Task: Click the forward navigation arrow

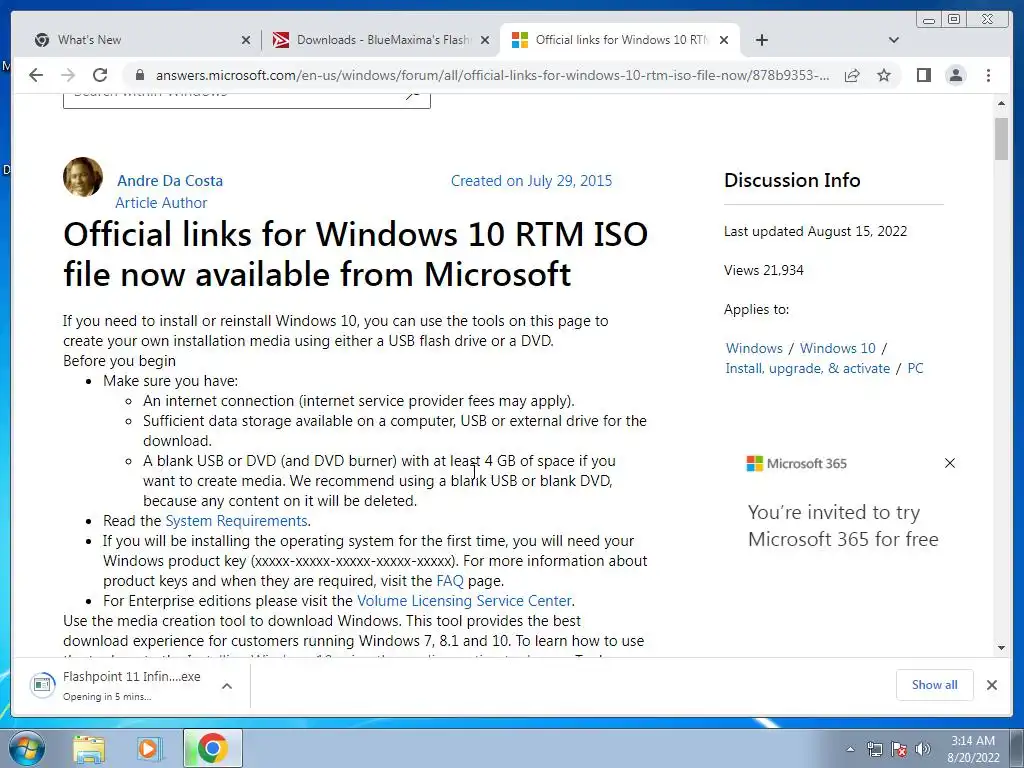Action: 68,75
